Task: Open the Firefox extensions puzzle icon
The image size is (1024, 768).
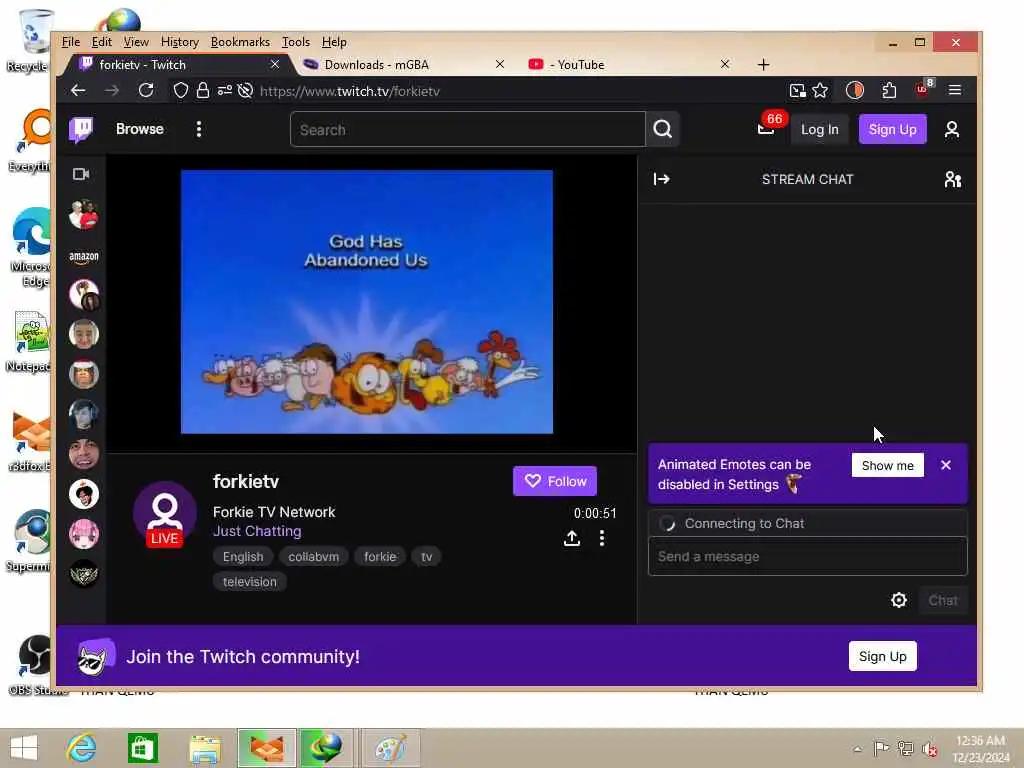Action: tap(889, 91)
